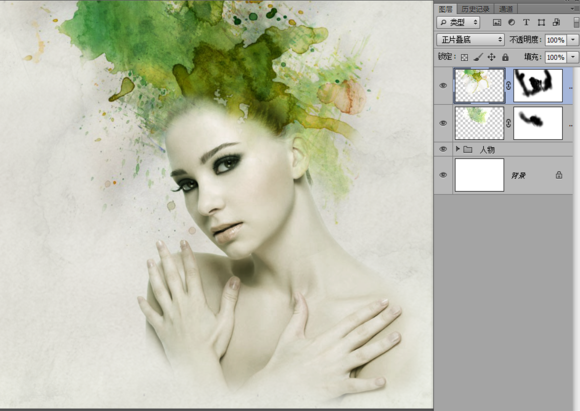Lock image pixels brush icon

tap(478, 57)
